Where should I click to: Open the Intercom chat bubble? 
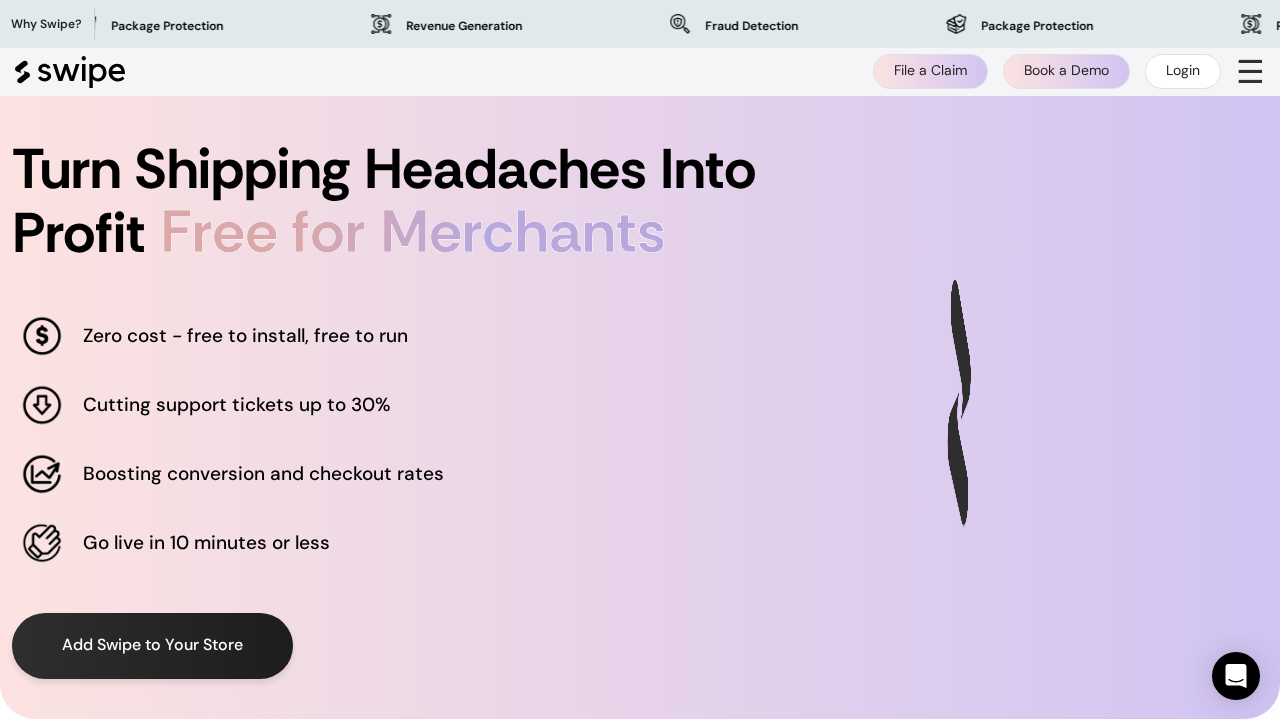tap(1236, 676)
